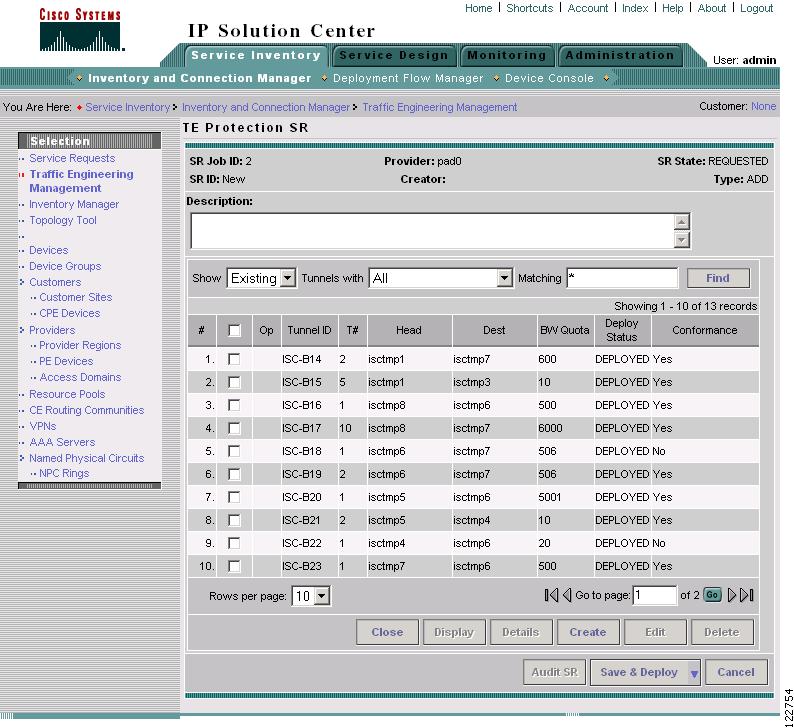Expand Named Physical Circuits node
Screen dimensions: 794x728
22,458
